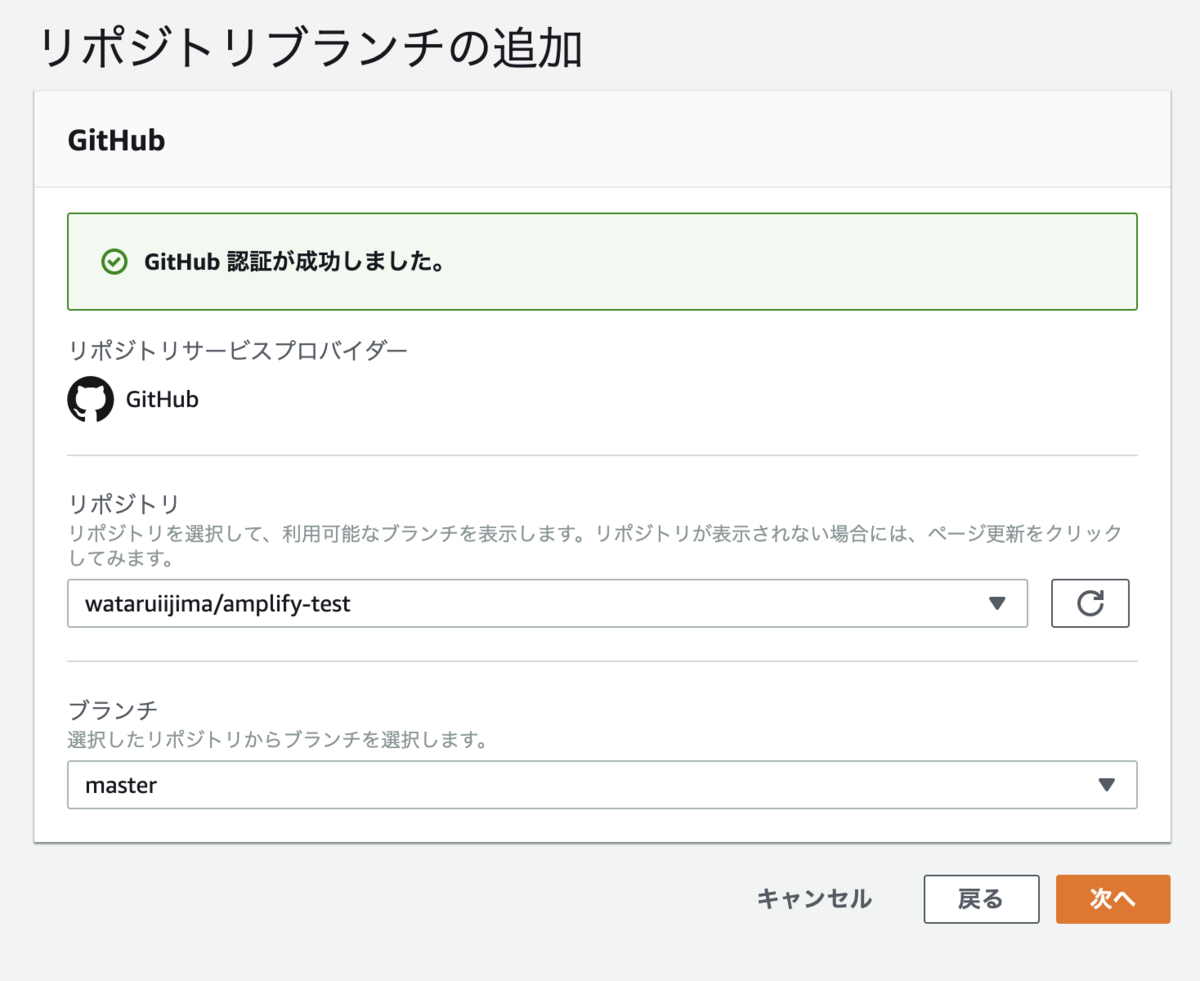Click the repository help text about ページ更新

coord(595,544)
